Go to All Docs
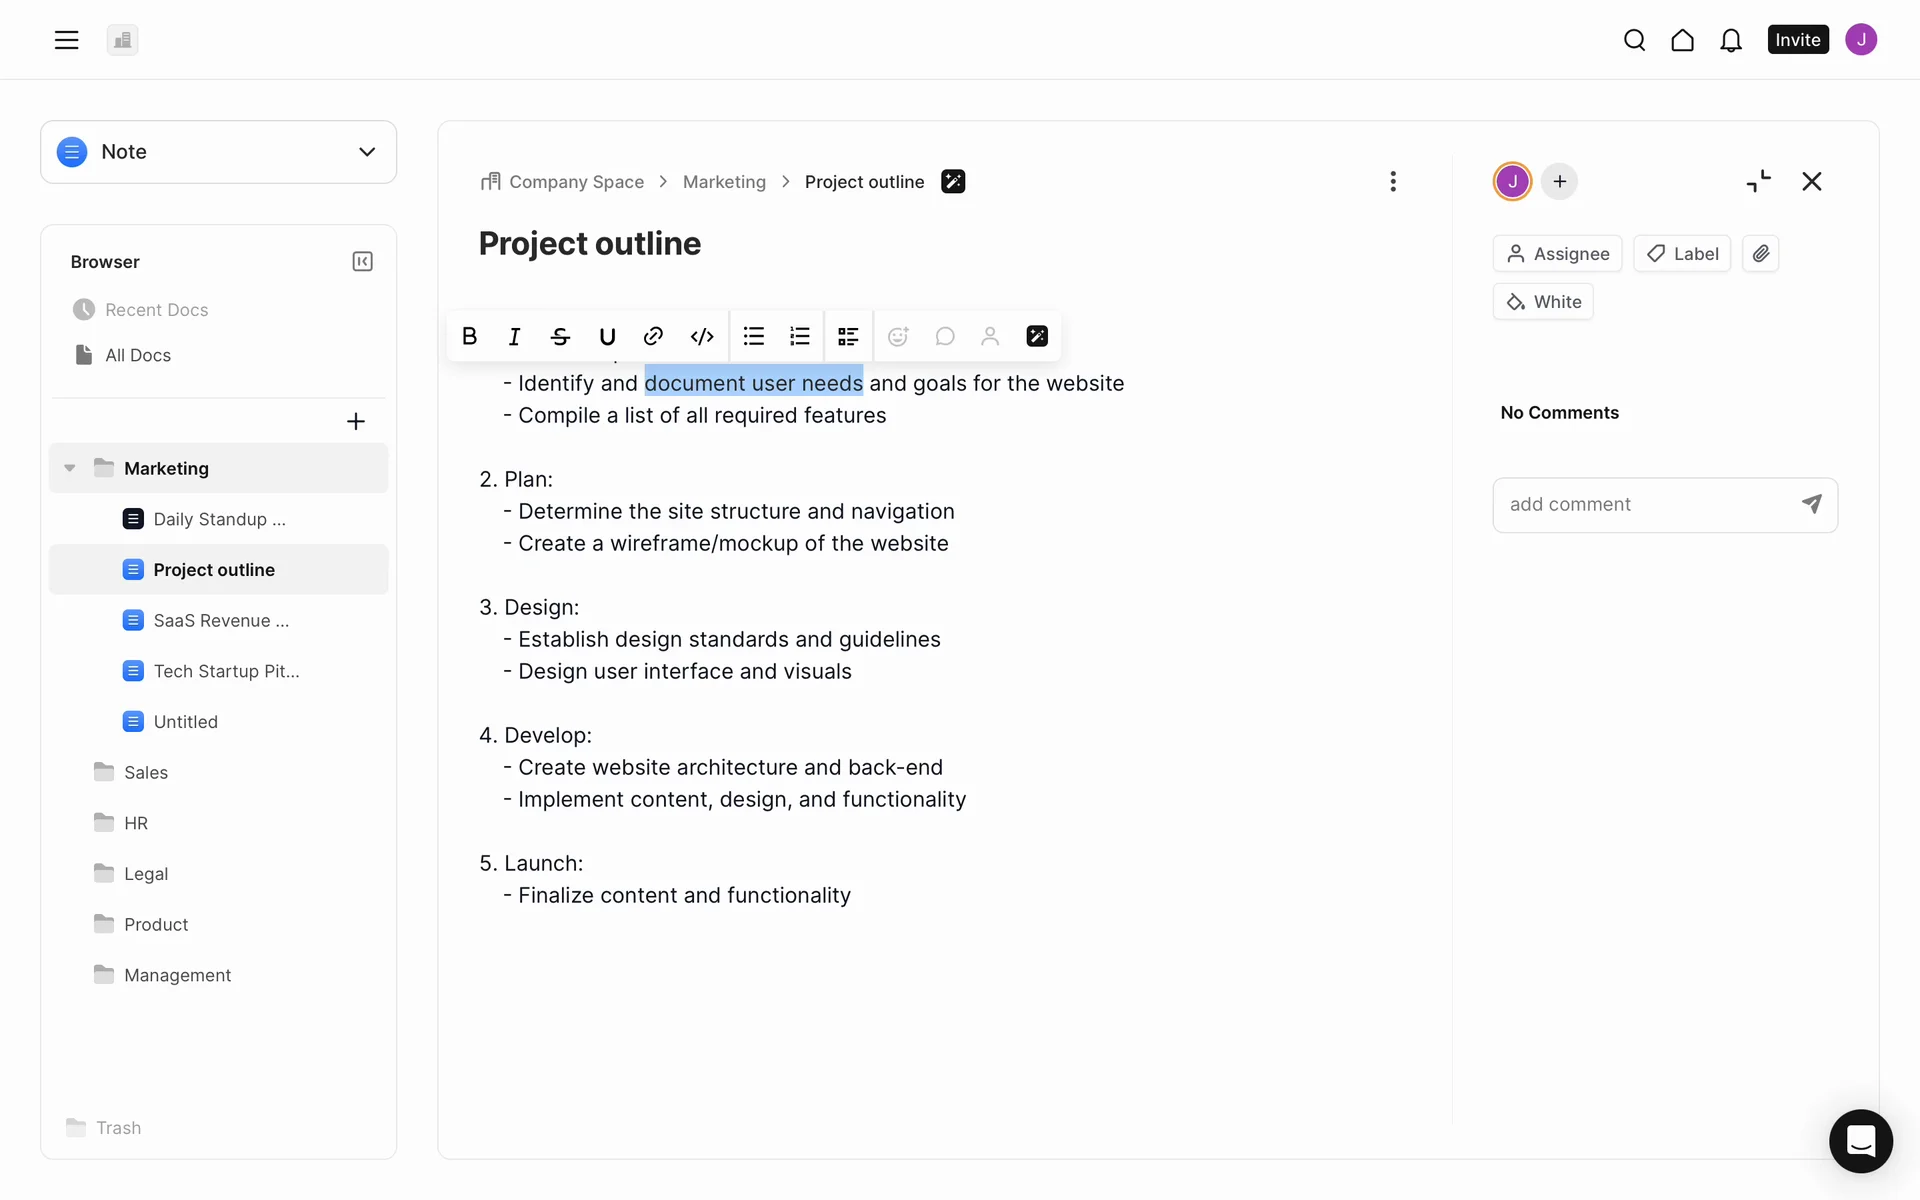This screenshot has height=1200, width=1920. [138, 355]
